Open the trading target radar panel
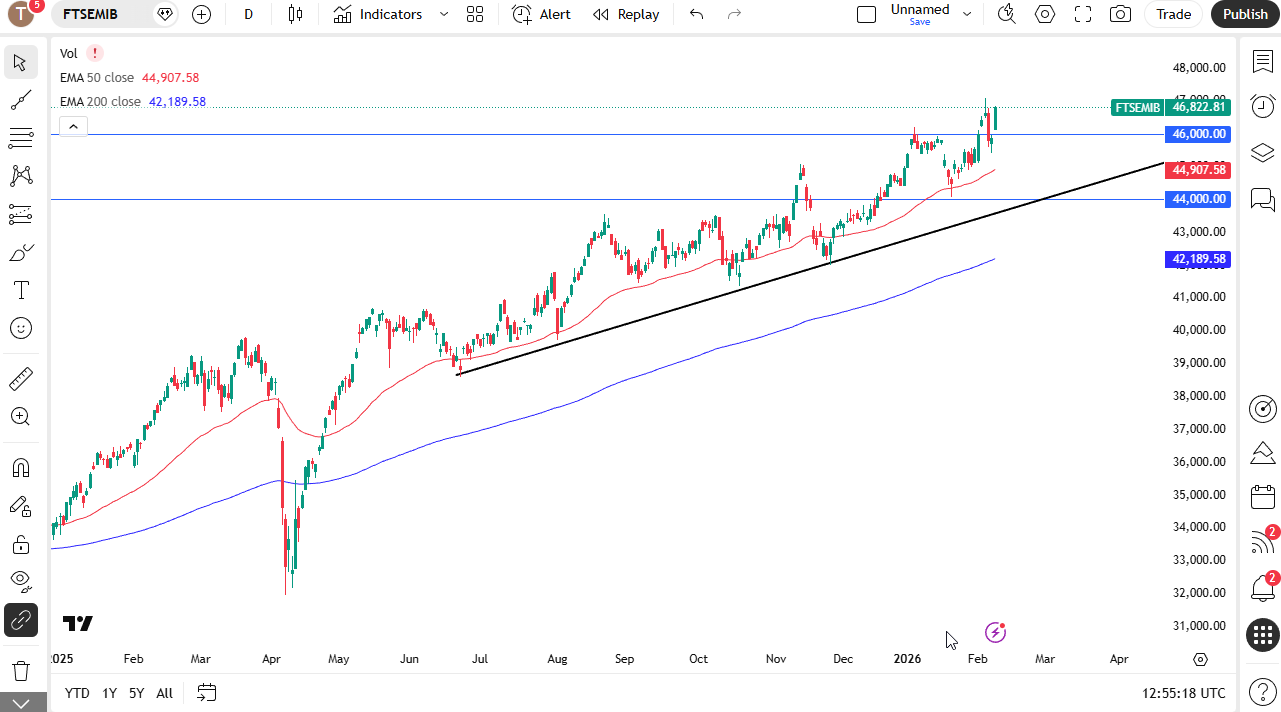Viewport: 1281px width, 712px height. click(x=1262, y=408)
